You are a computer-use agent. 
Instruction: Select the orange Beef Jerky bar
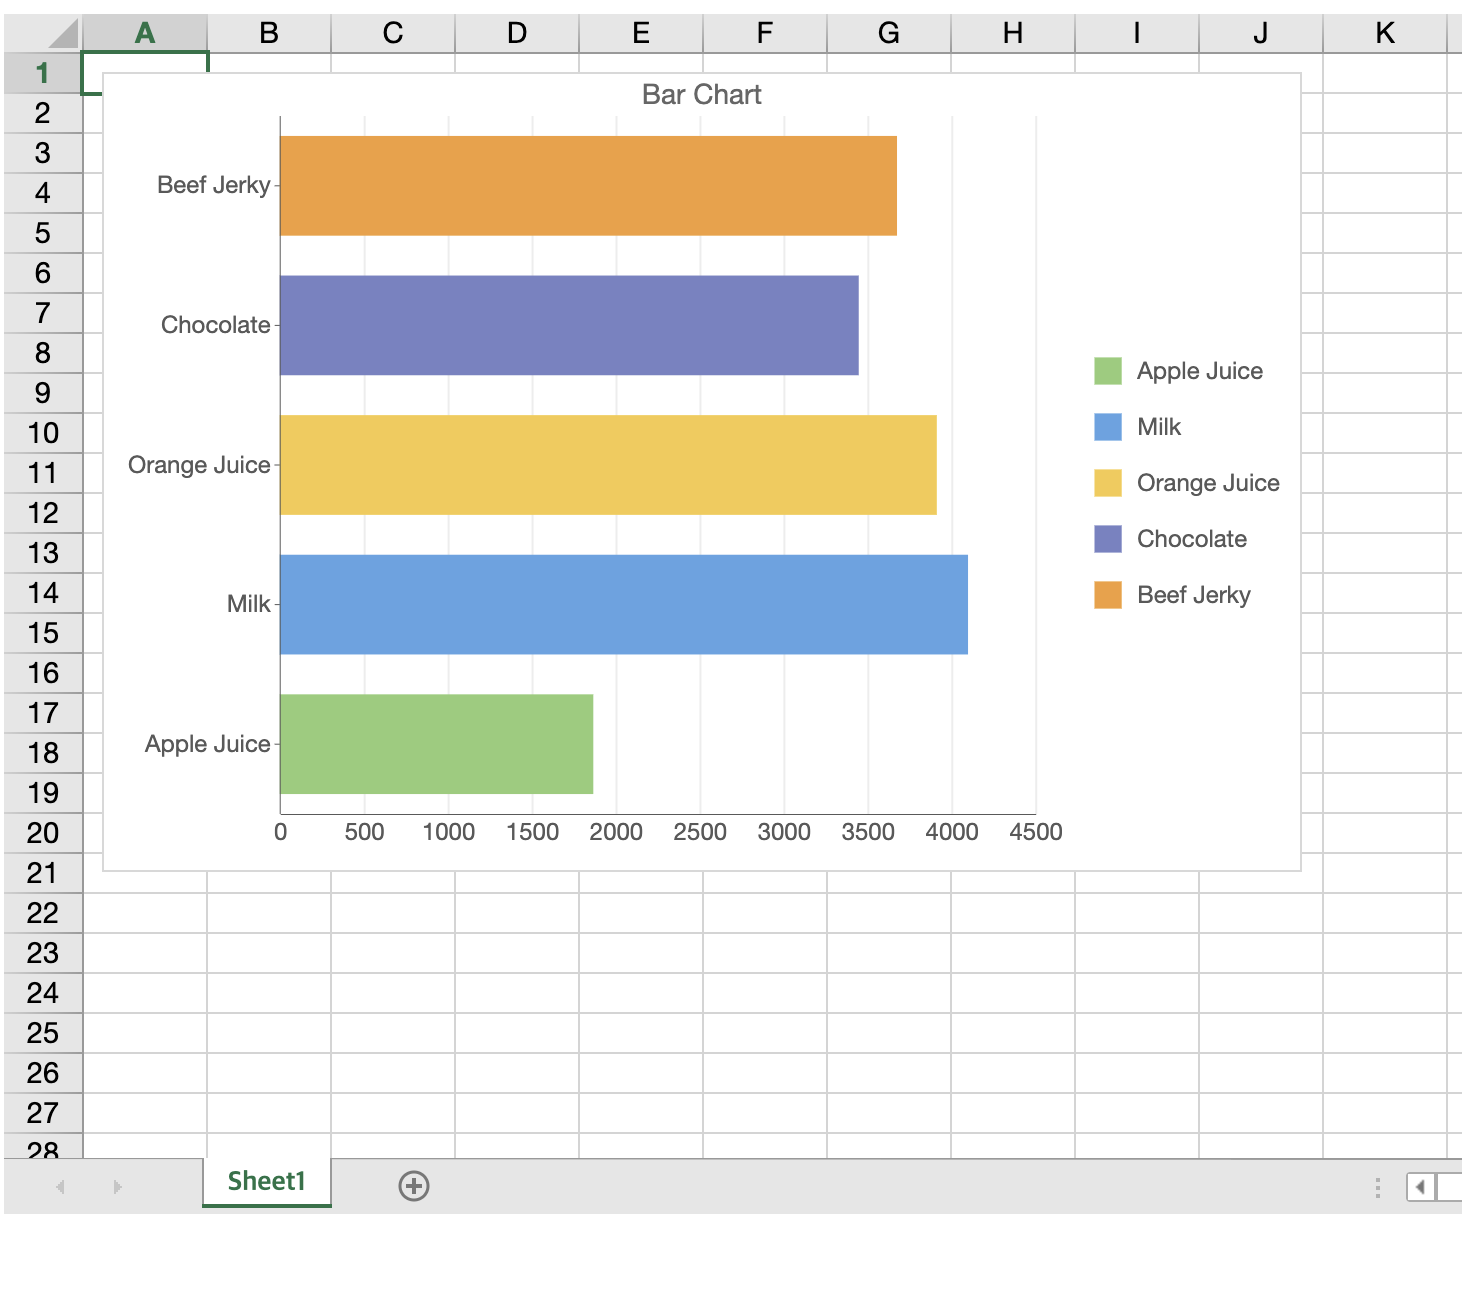588,186
